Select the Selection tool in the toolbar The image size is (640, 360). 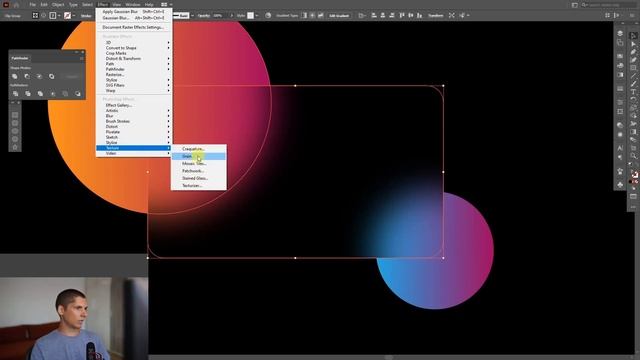point(633,36)
